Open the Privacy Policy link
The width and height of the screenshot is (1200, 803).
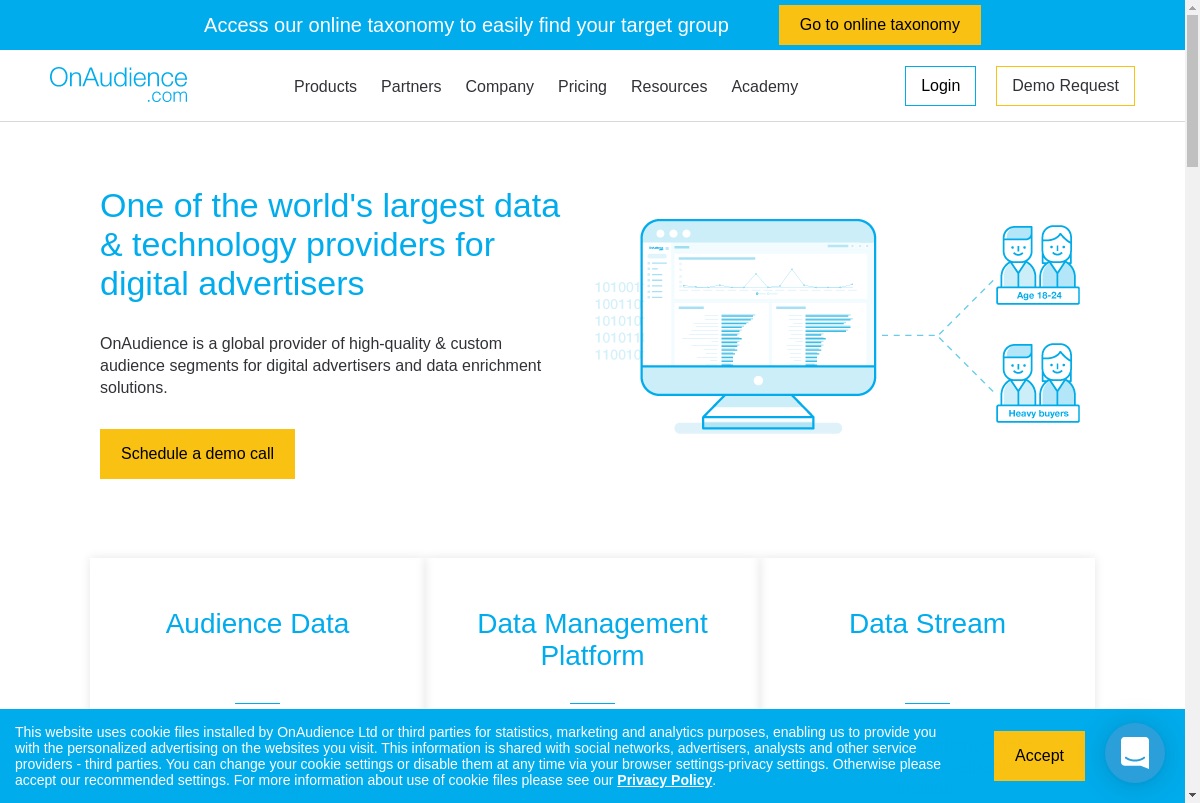[664, 780]
